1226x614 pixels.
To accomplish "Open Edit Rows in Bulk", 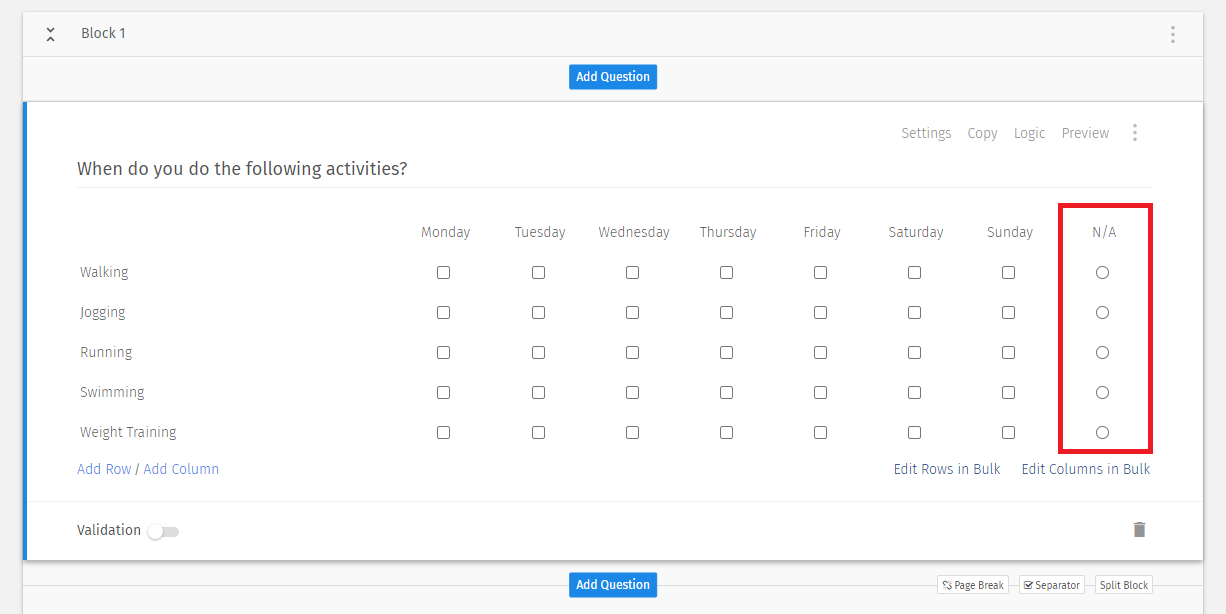I will (945, 468).
